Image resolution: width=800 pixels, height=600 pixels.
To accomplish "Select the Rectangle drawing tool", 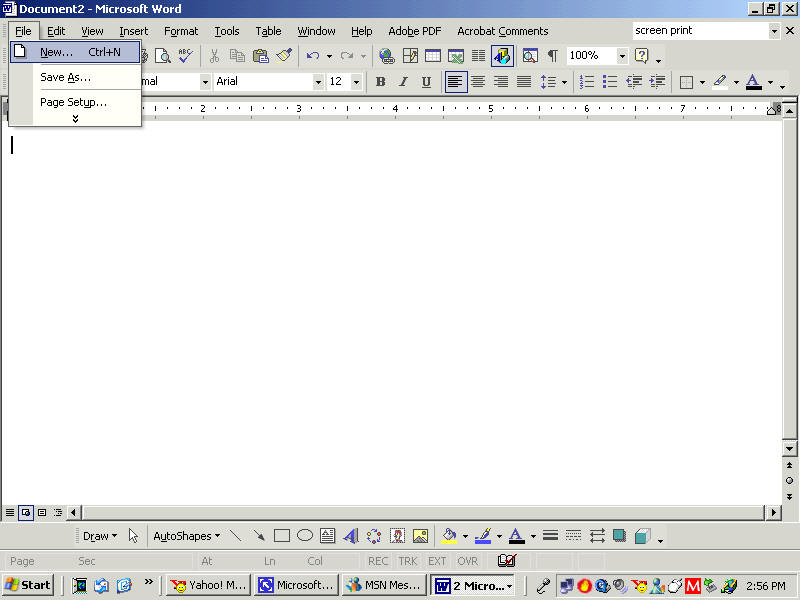I will [x=282, y=536].
